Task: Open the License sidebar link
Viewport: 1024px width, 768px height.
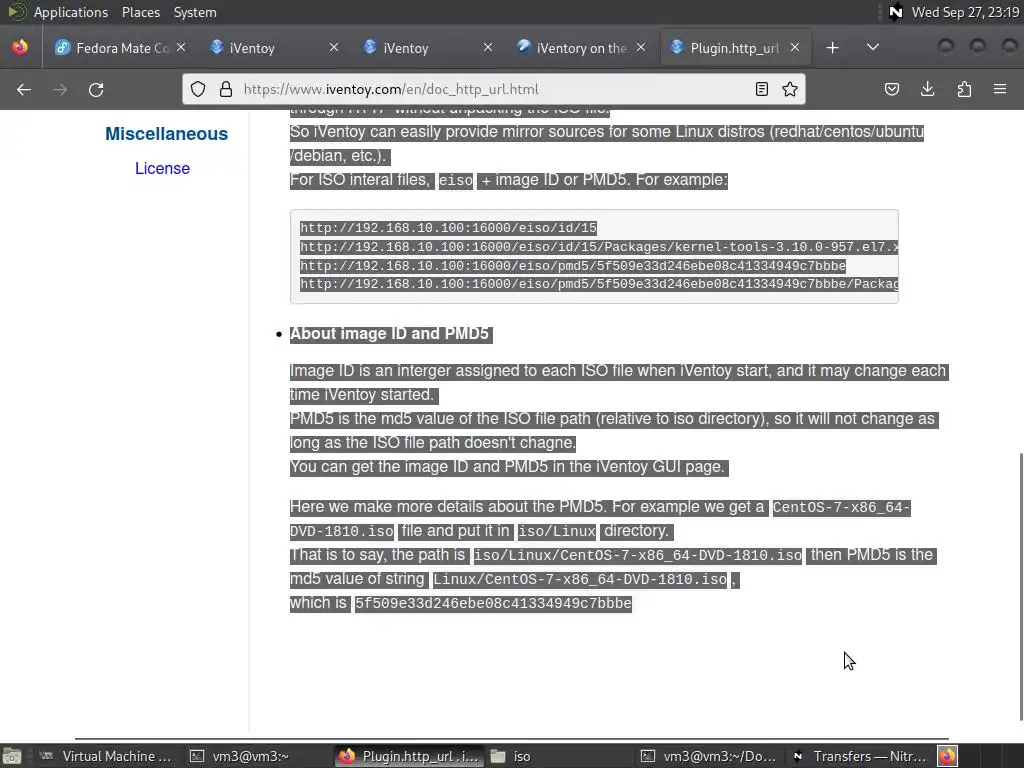Action: [162, 168]
